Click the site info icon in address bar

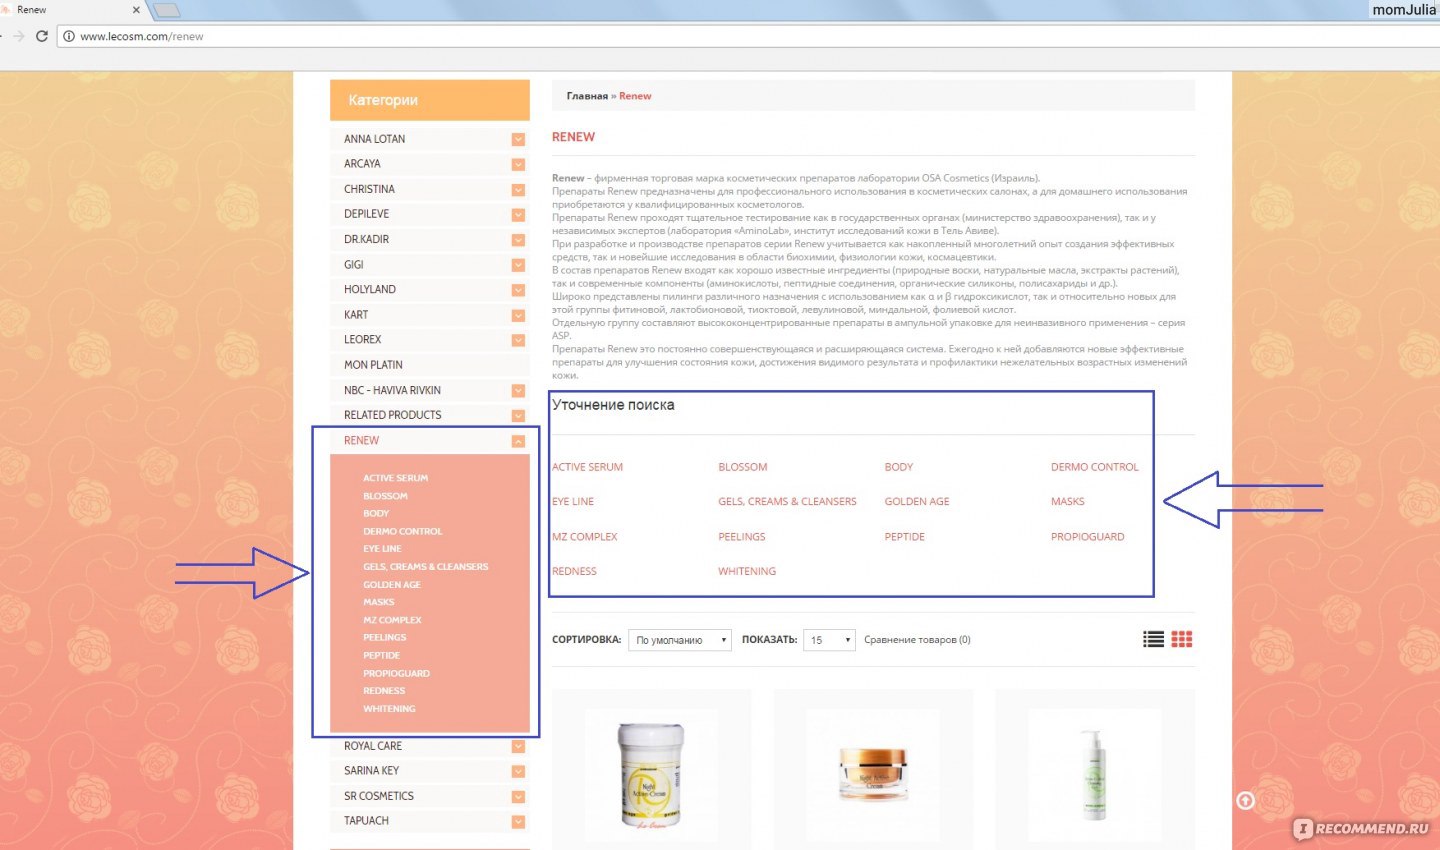(x=68, y=36)
